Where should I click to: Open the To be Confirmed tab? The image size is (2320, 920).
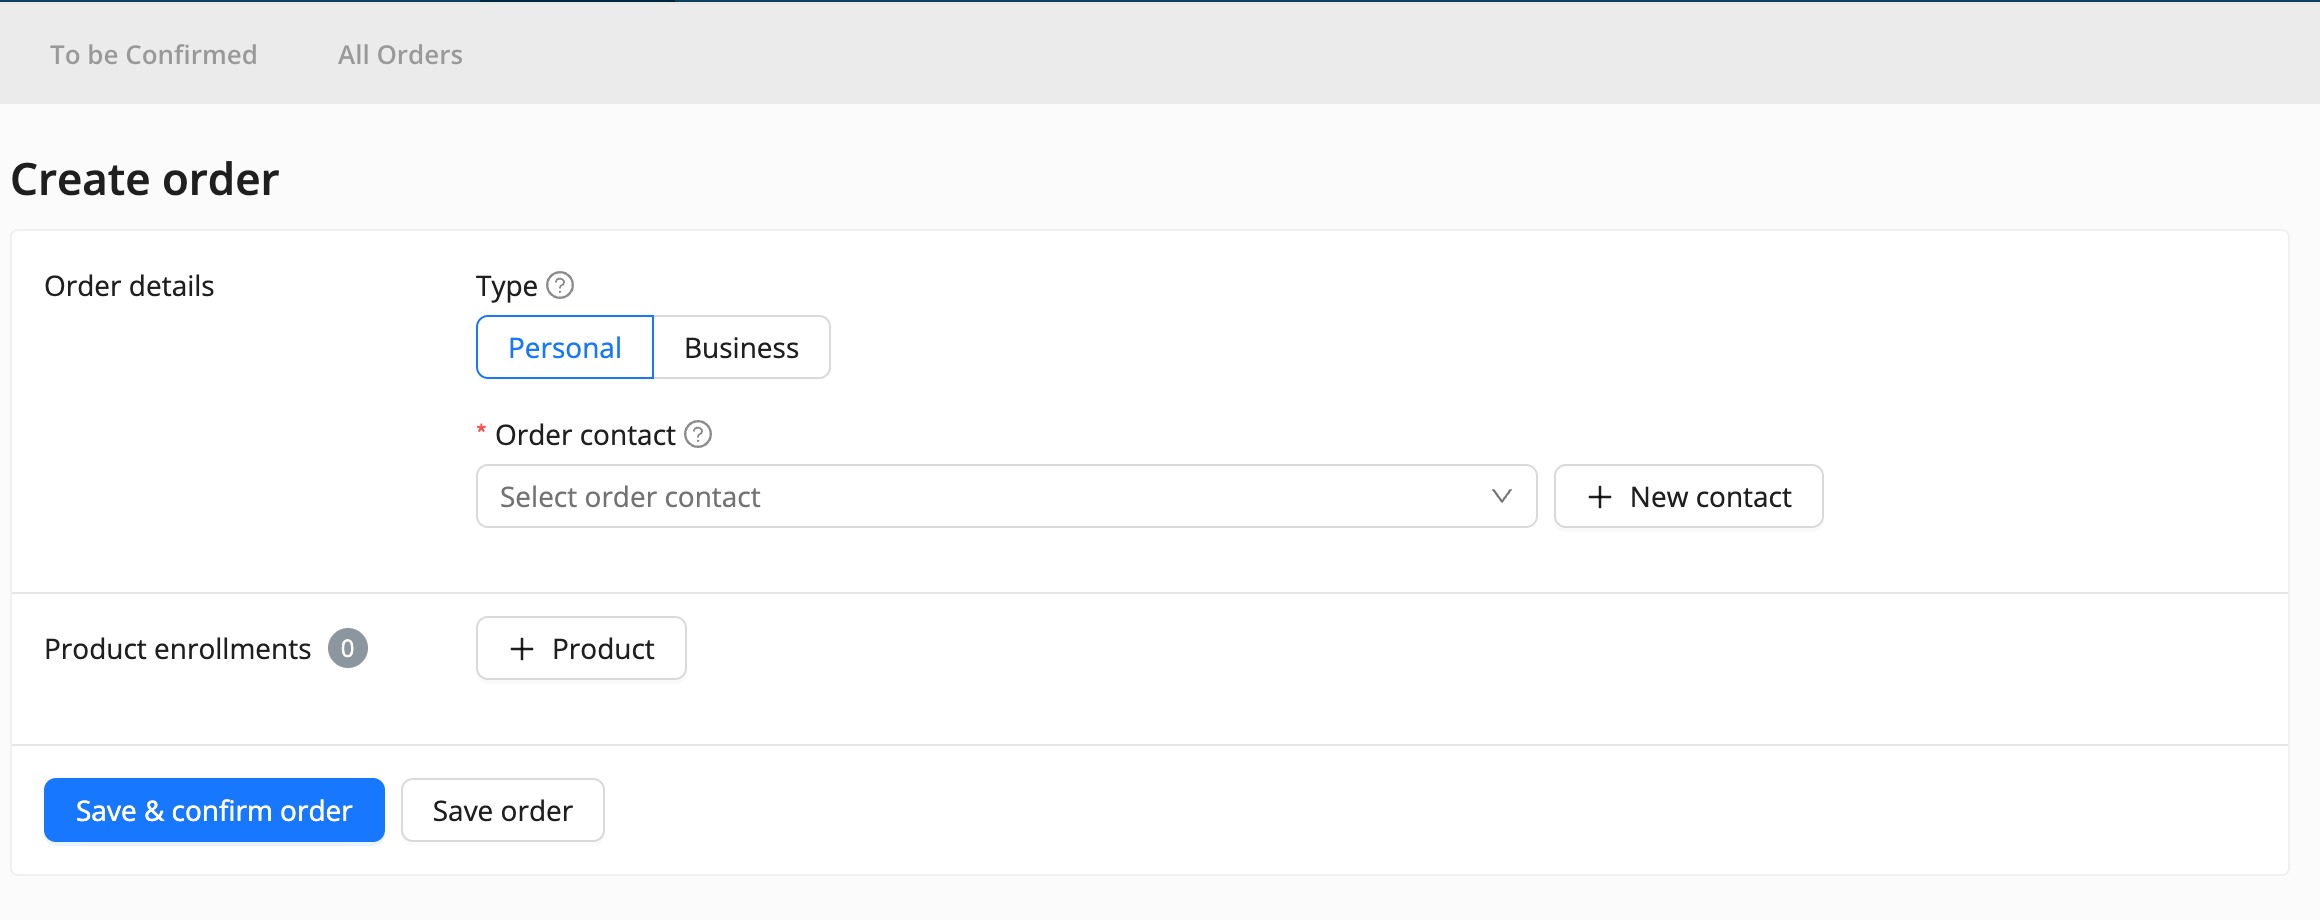coord(154,55)
